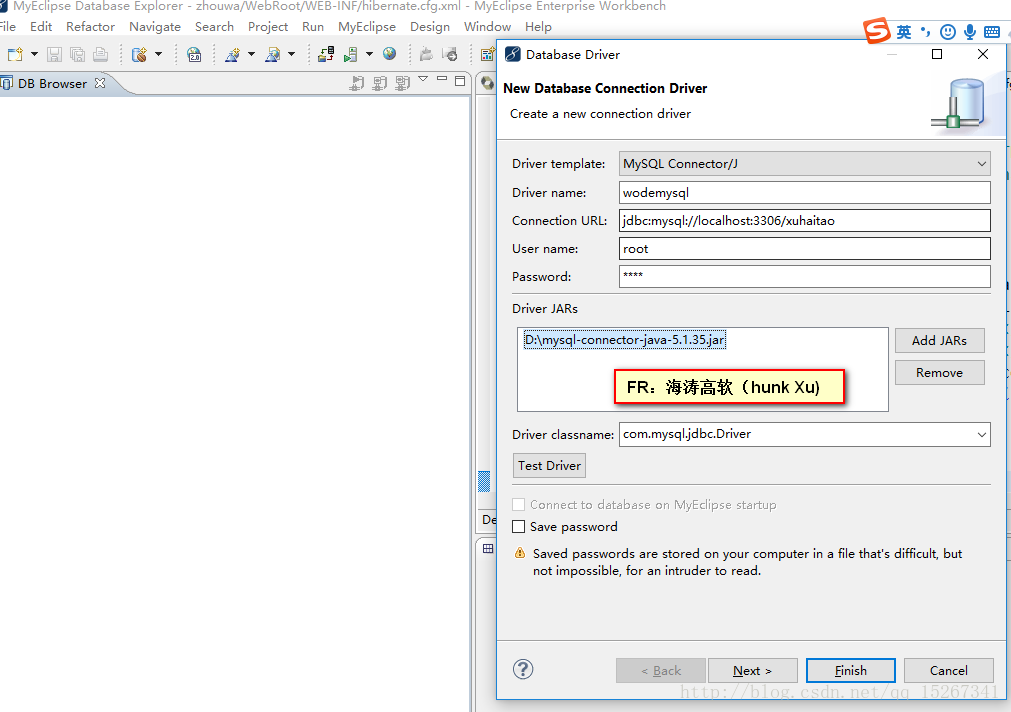The height and width of the screenshot is (712, 1011).
Task: Click the open connection icon in DB Browser
Action: pyautogui.click(x=357, y=83)
